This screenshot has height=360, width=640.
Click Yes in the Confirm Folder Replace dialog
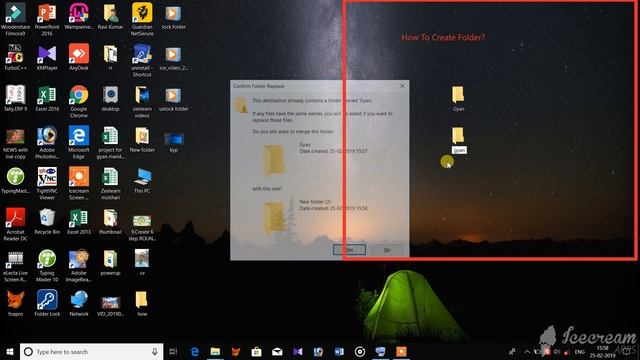coord(349,249)
